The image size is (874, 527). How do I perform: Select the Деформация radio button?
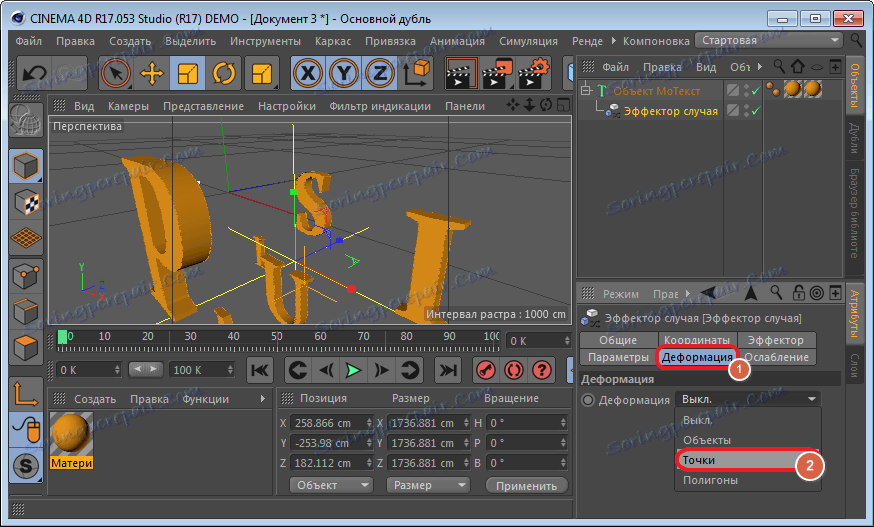(588, 400)
